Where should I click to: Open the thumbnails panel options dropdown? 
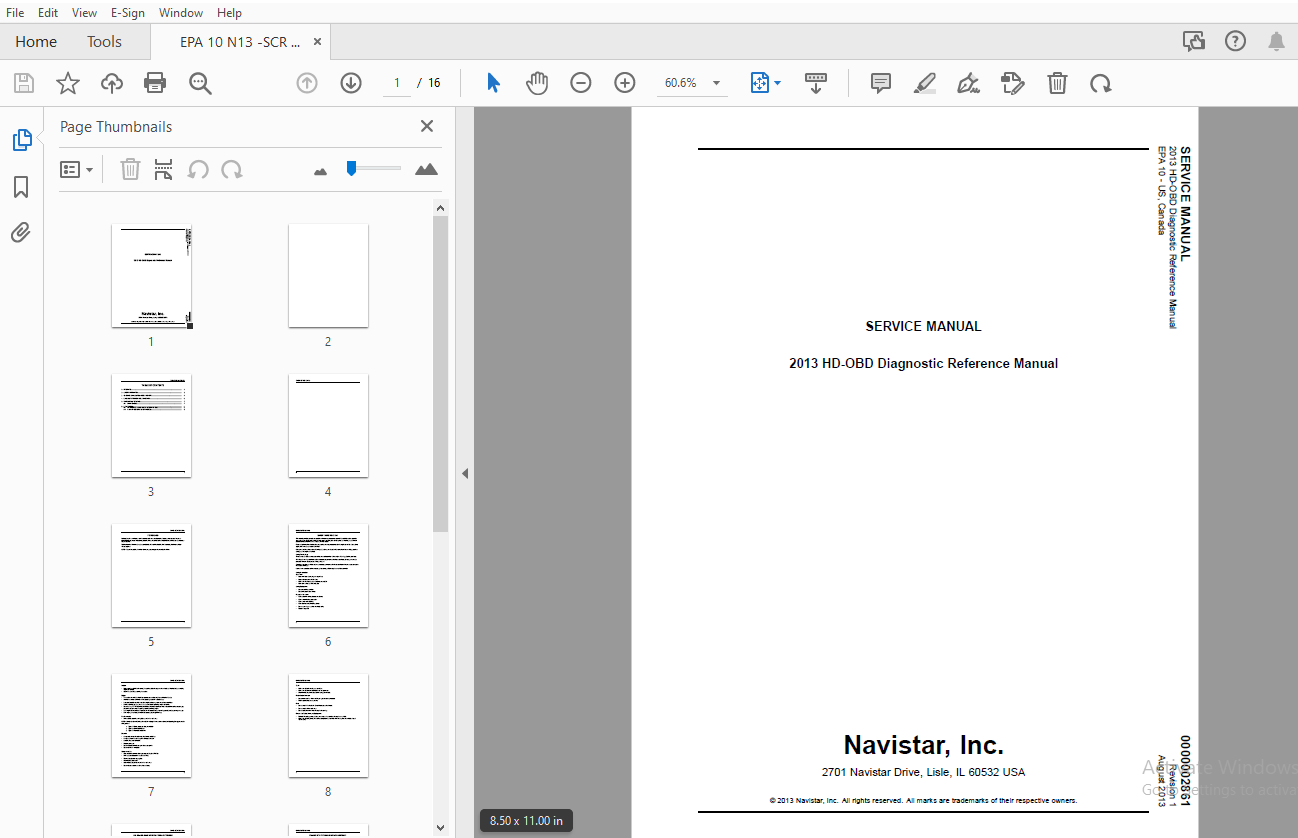pyautogui.click(x=76, y=169)
